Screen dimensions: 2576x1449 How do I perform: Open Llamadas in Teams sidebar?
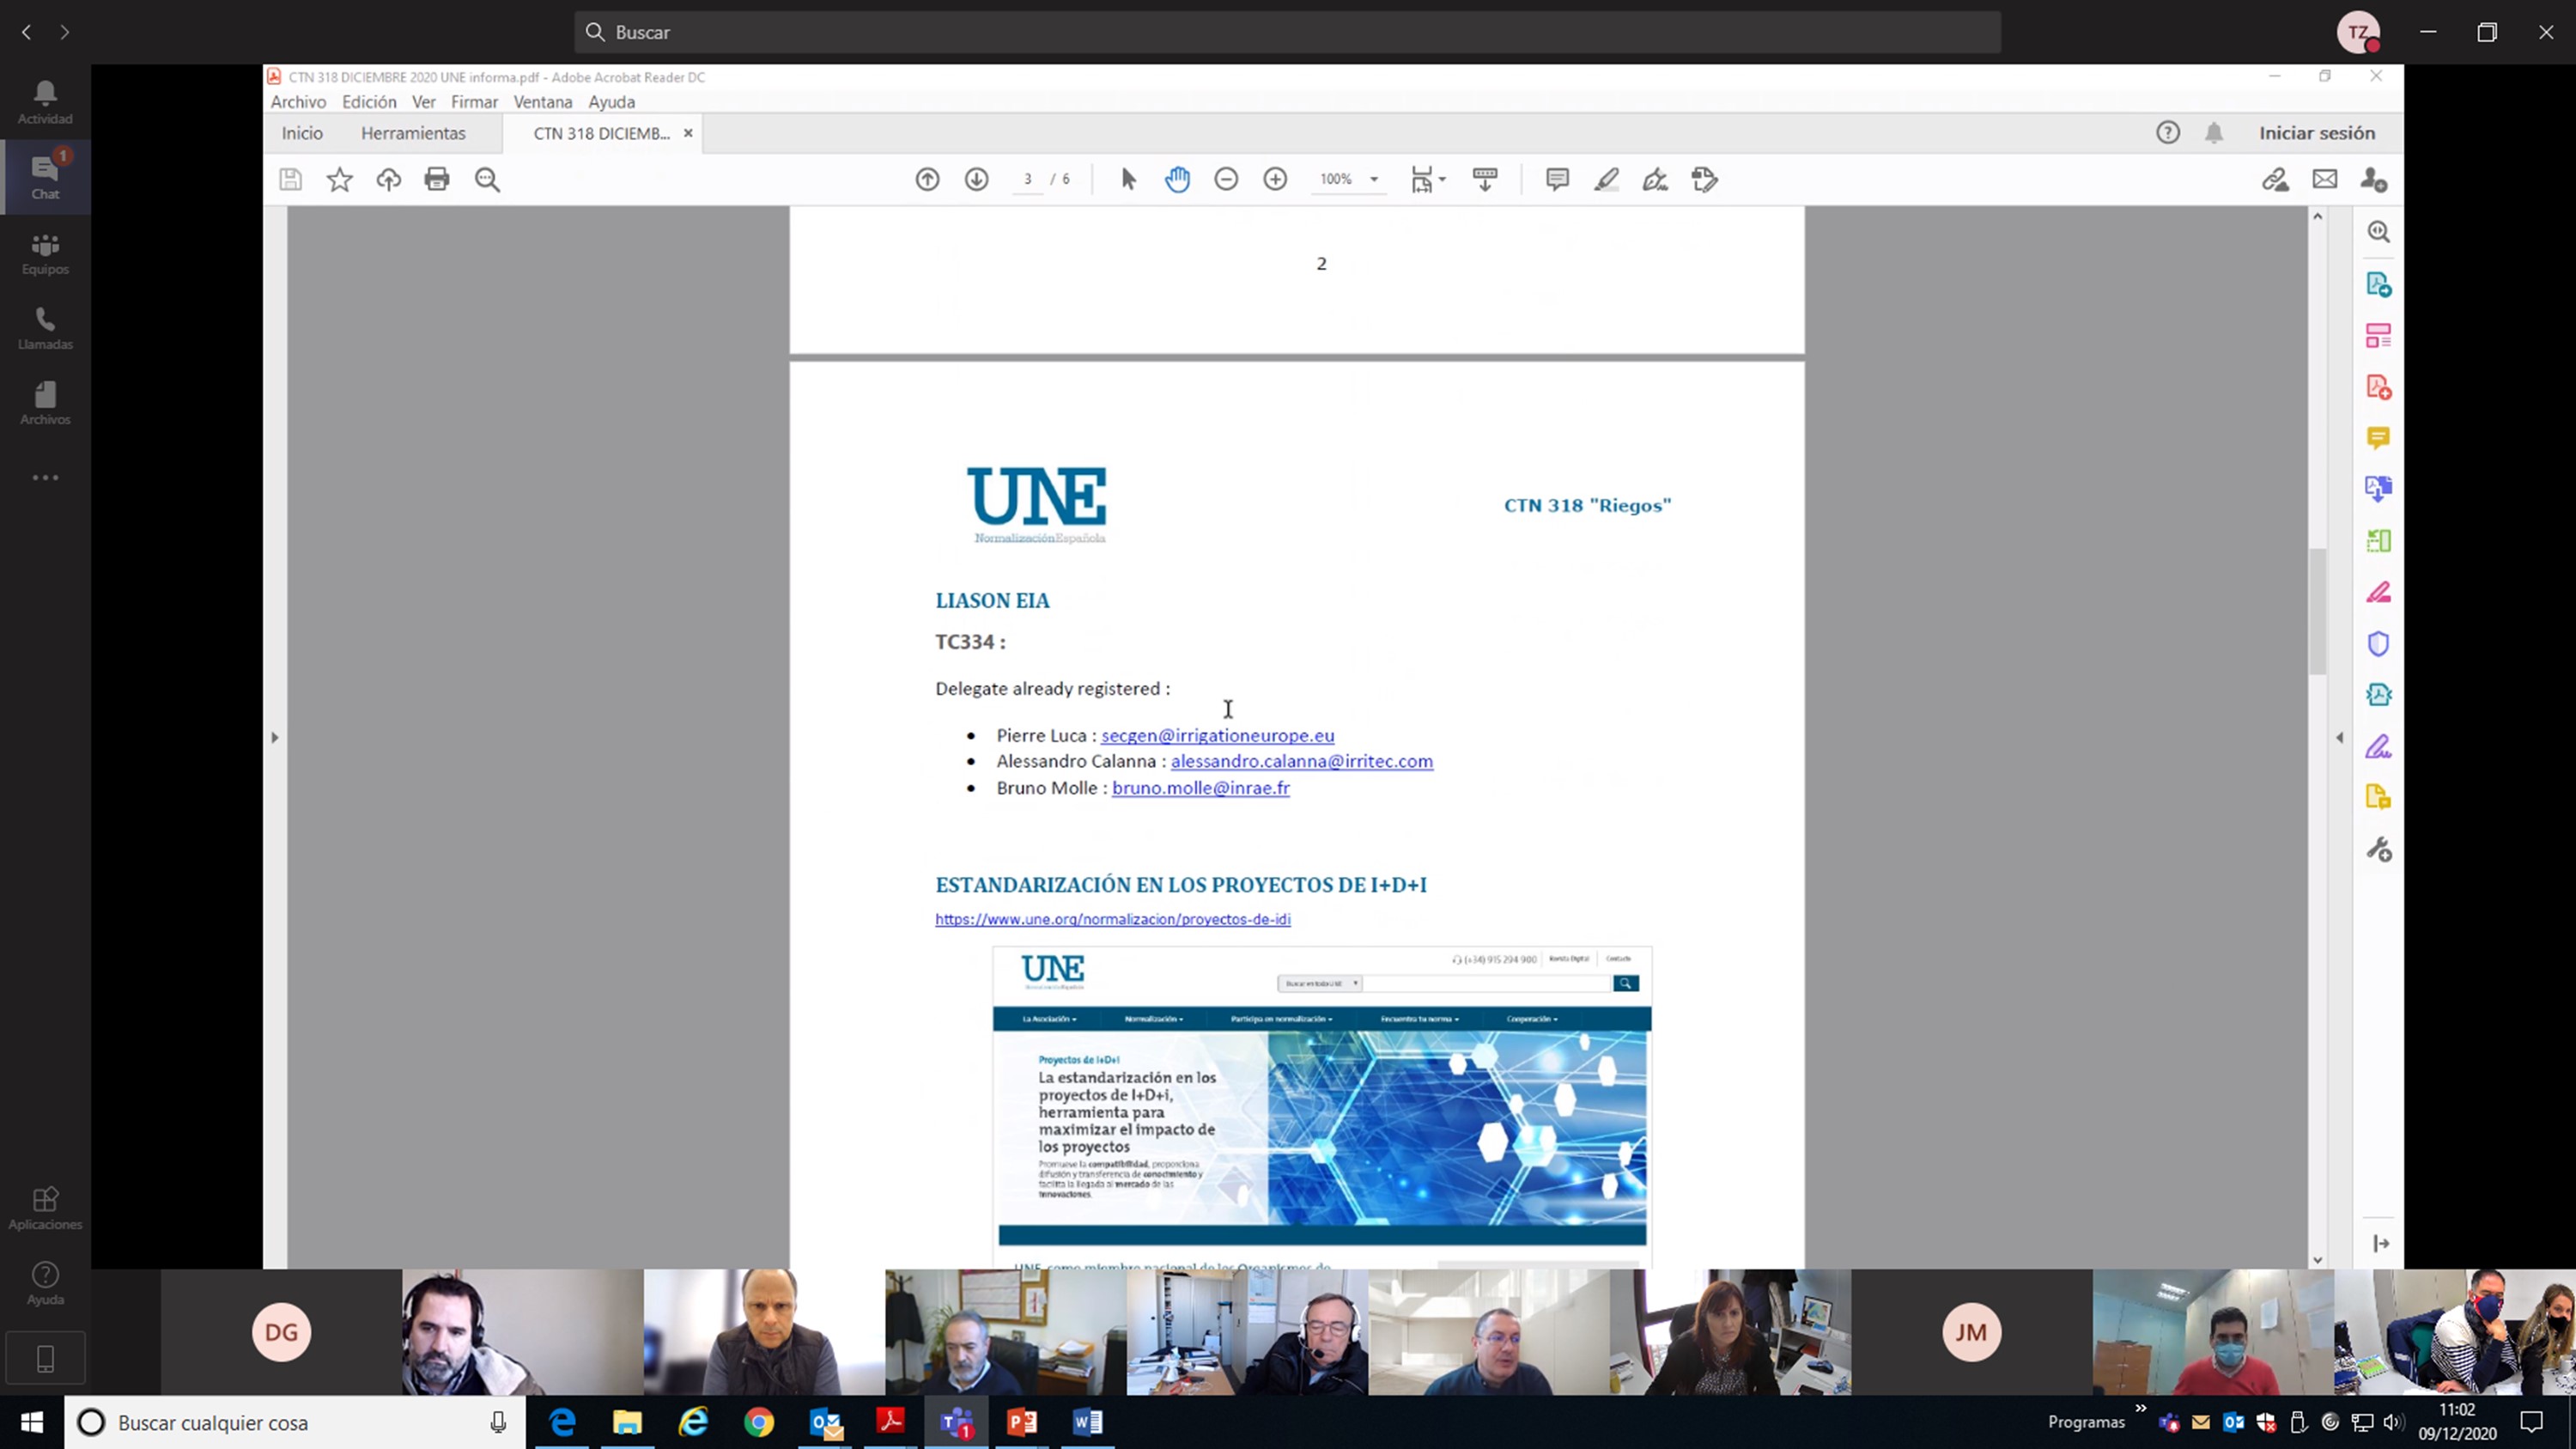point(45,328)
